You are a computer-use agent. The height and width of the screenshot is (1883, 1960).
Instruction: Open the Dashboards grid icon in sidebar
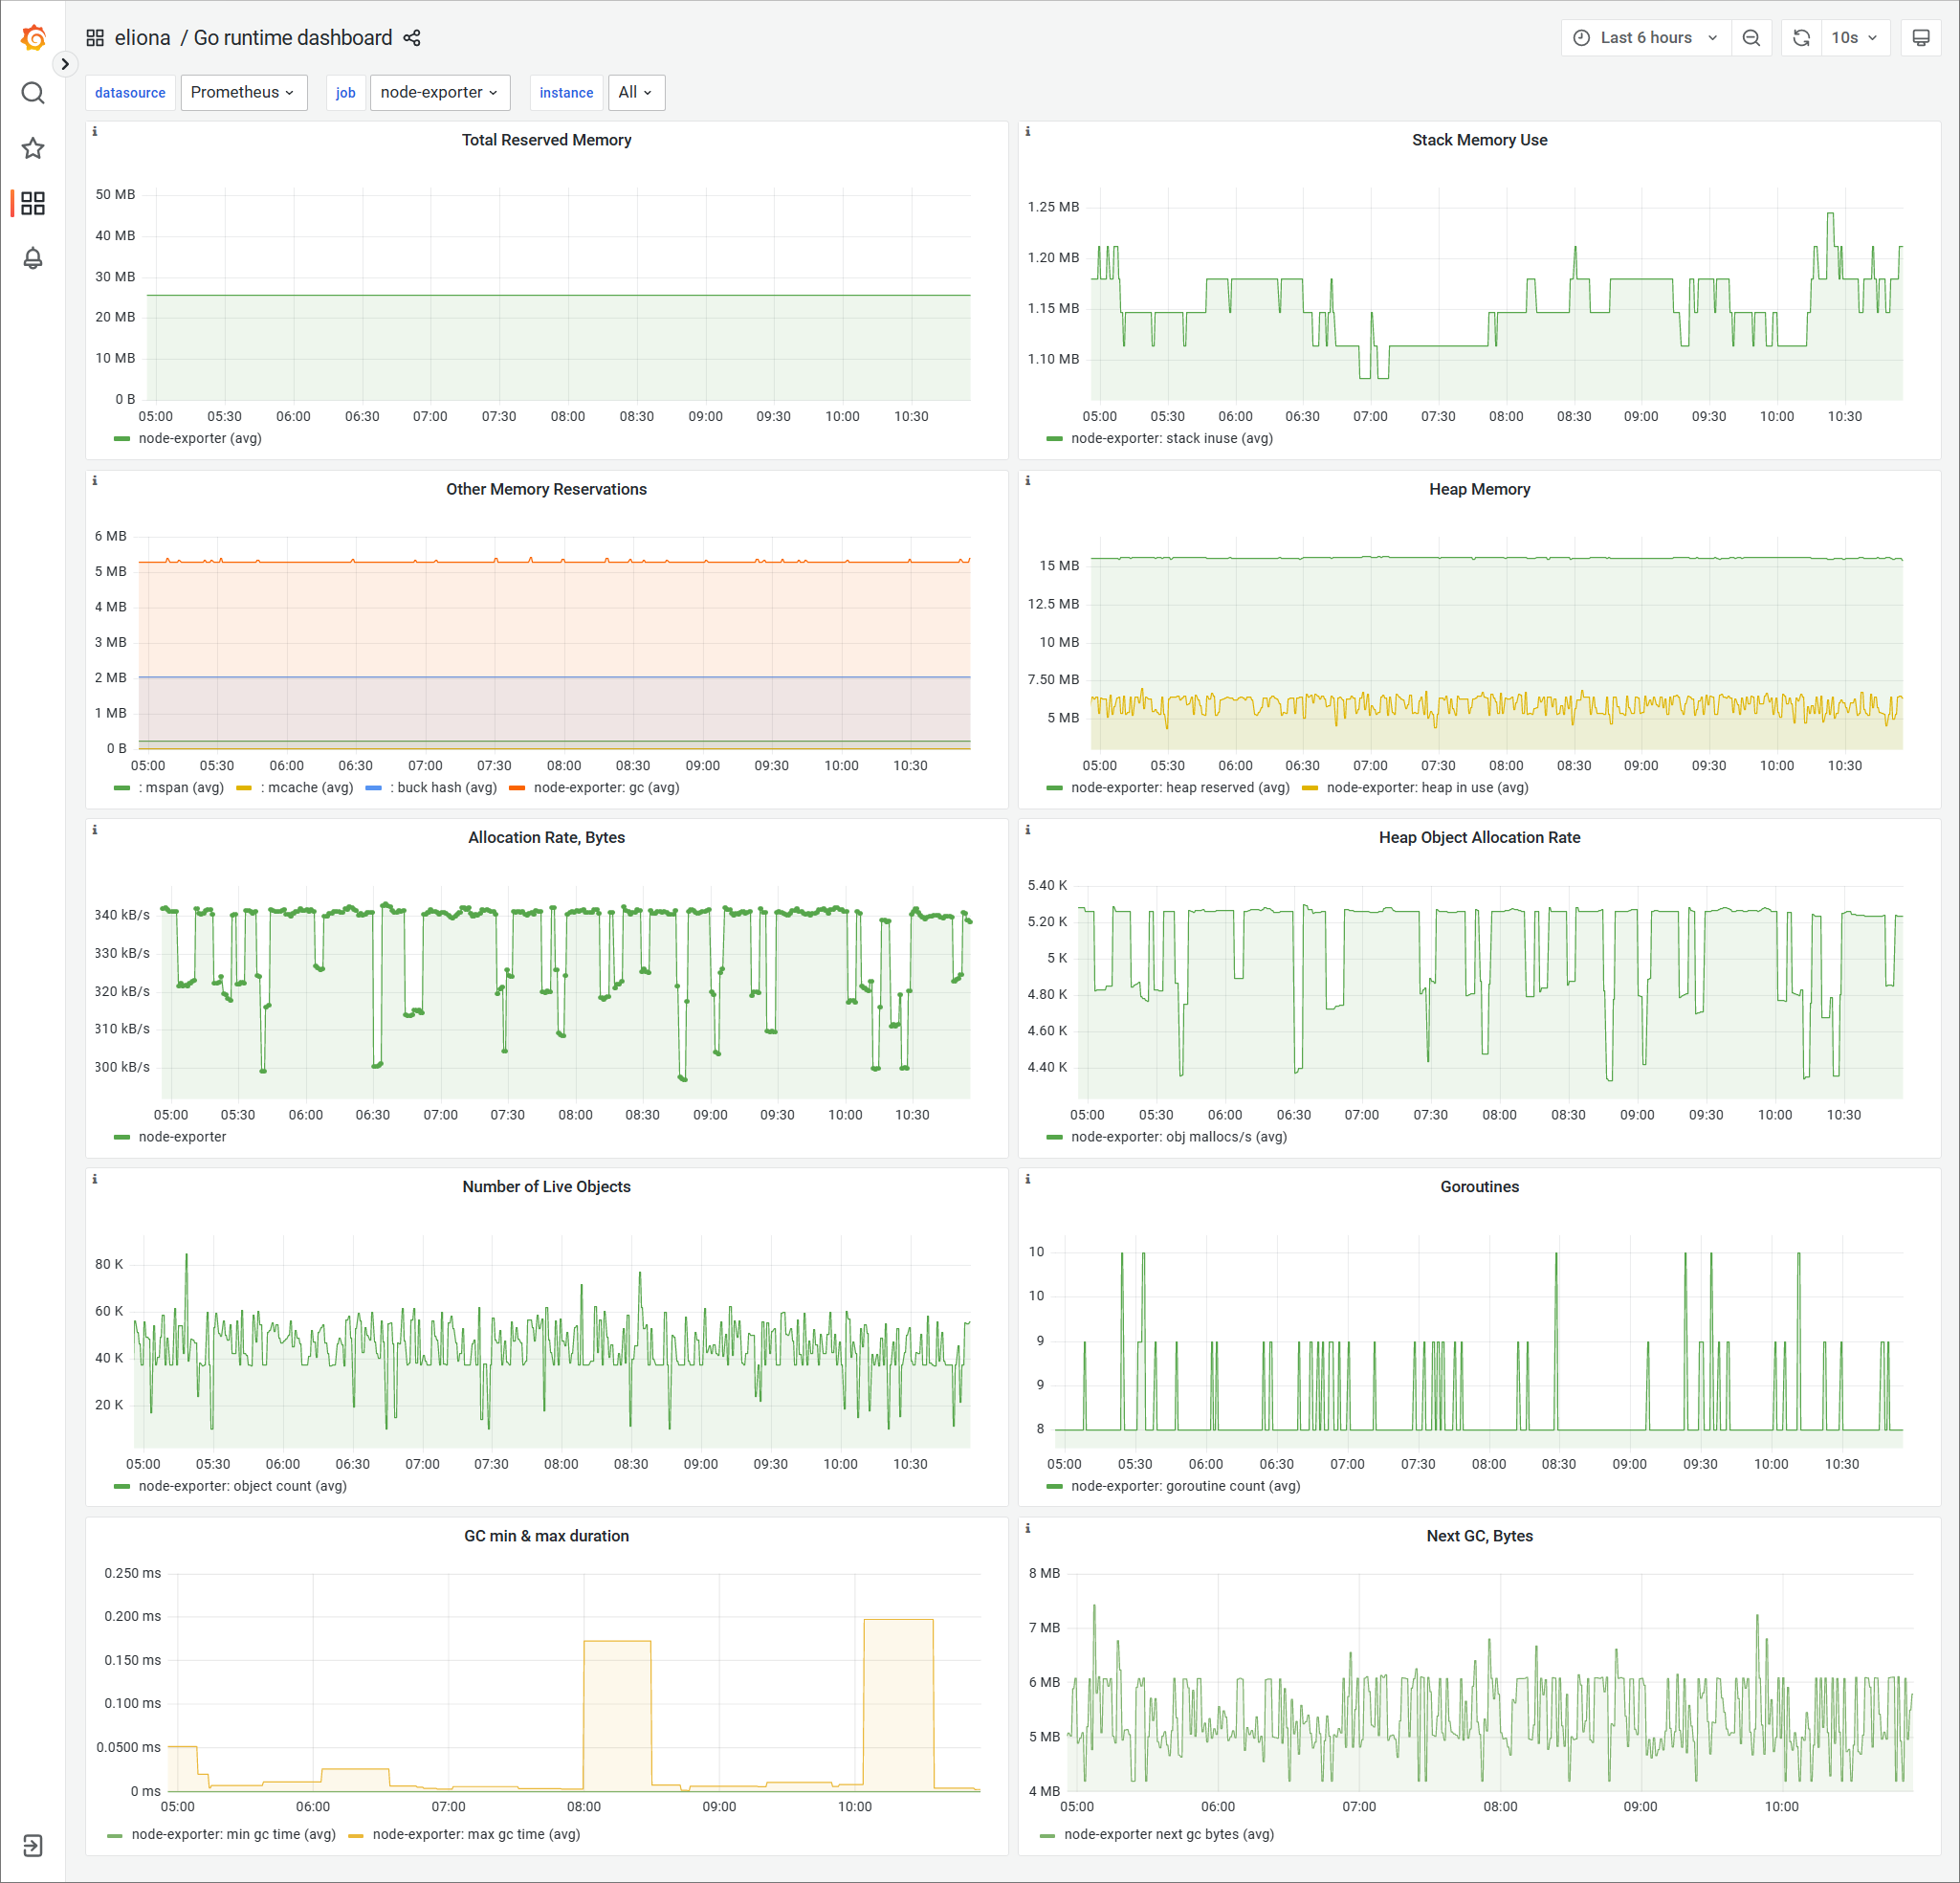click(33, 203)
